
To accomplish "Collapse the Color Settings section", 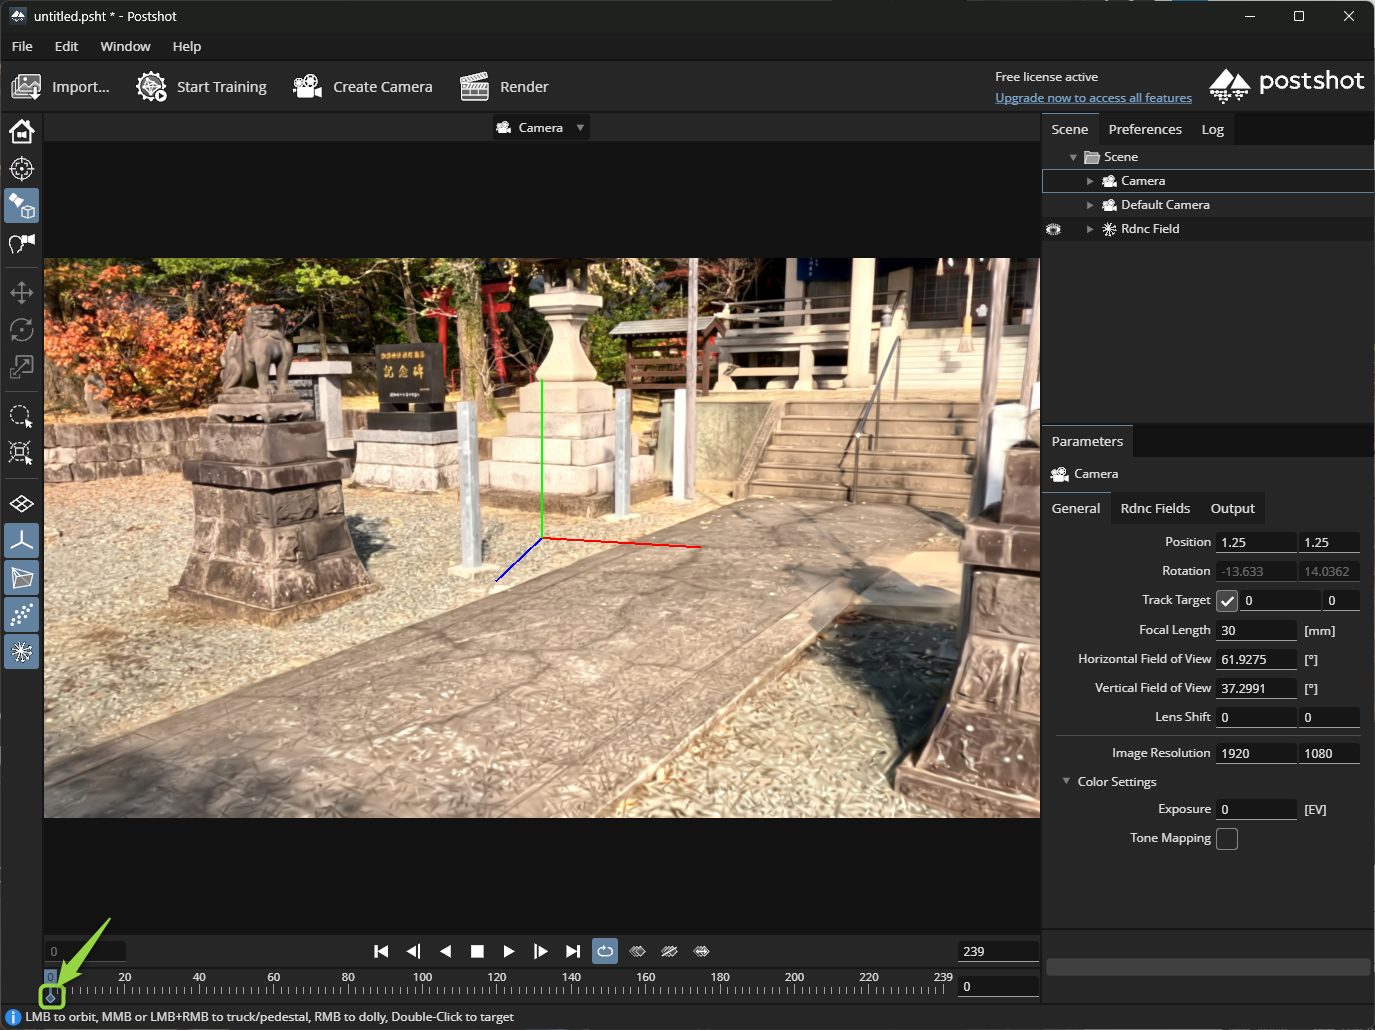I will (x=1066, y=782).
